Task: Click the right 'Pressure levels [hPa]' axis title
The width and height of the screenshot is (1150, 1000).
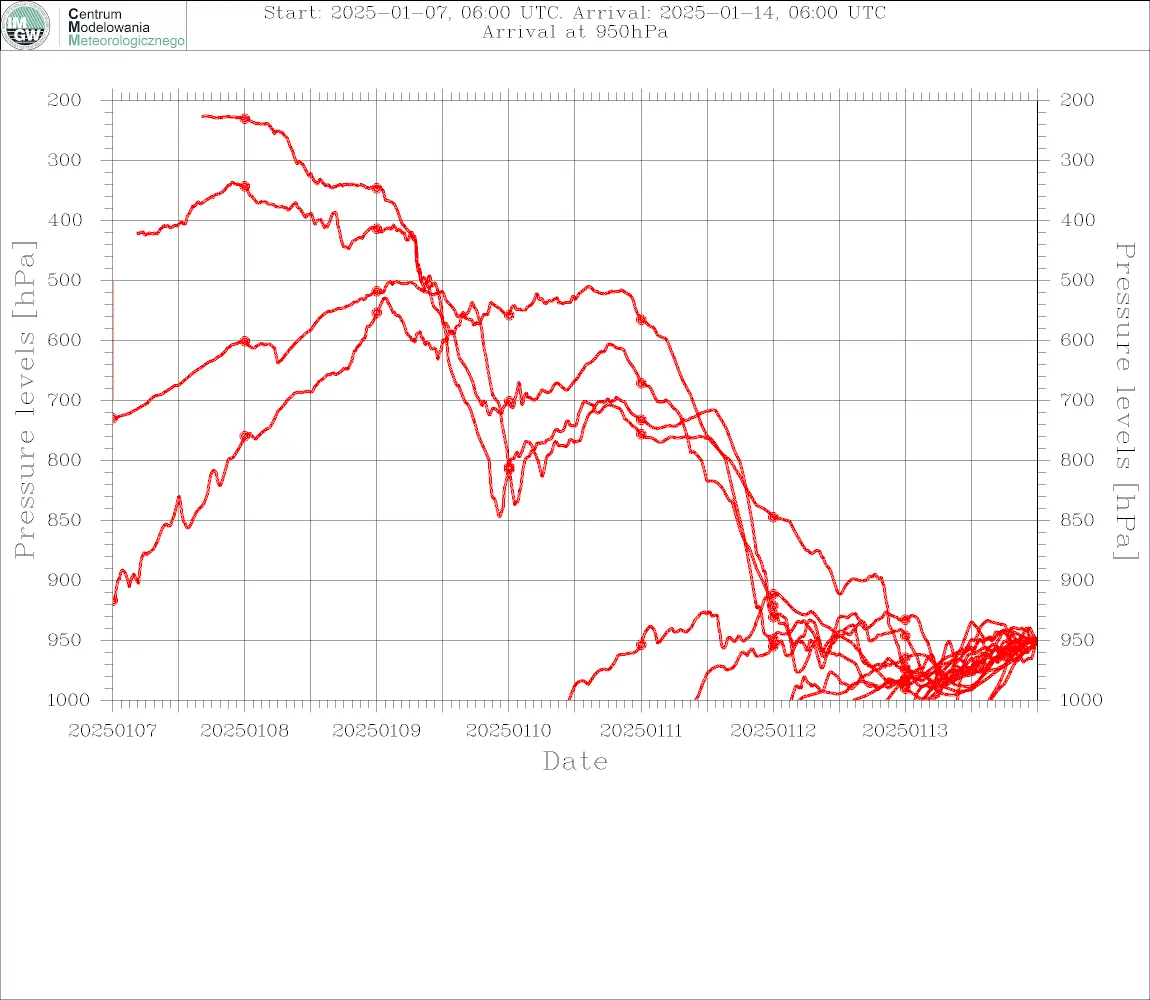Action: click(x=1125, y=401)
